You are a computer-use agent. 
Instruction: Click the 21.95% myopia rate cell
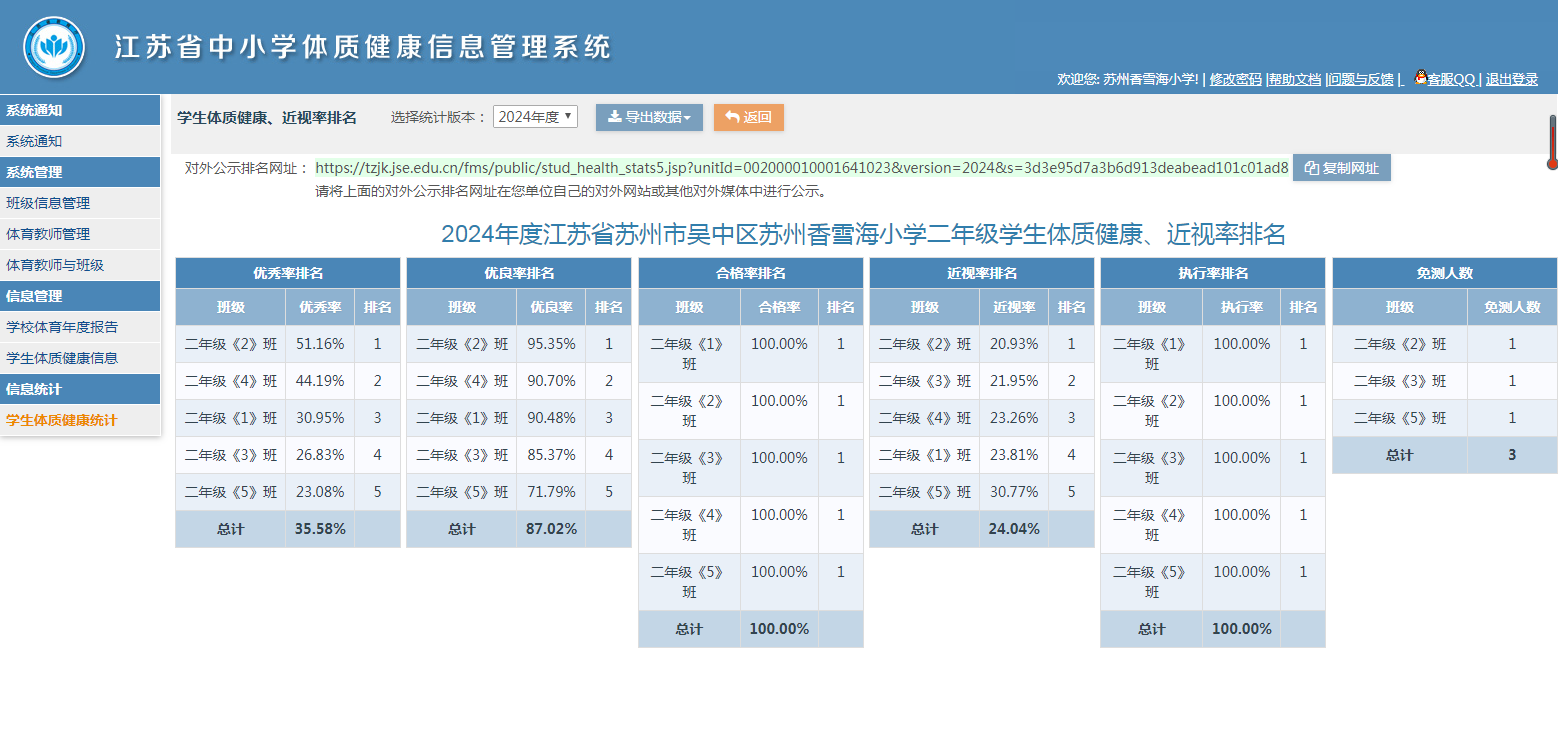(1014, 381)
